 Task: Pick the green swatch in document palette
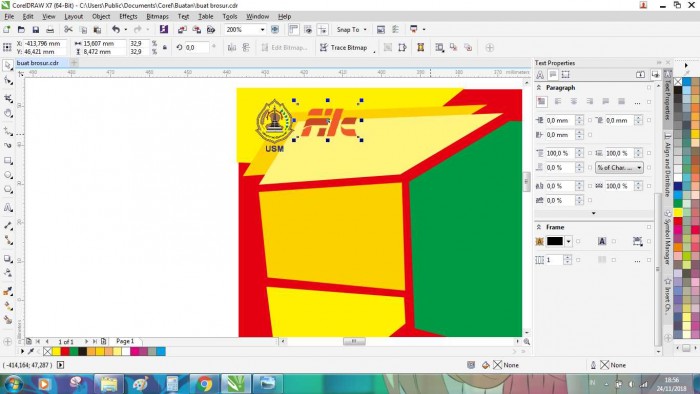click(x=74, y=352)
